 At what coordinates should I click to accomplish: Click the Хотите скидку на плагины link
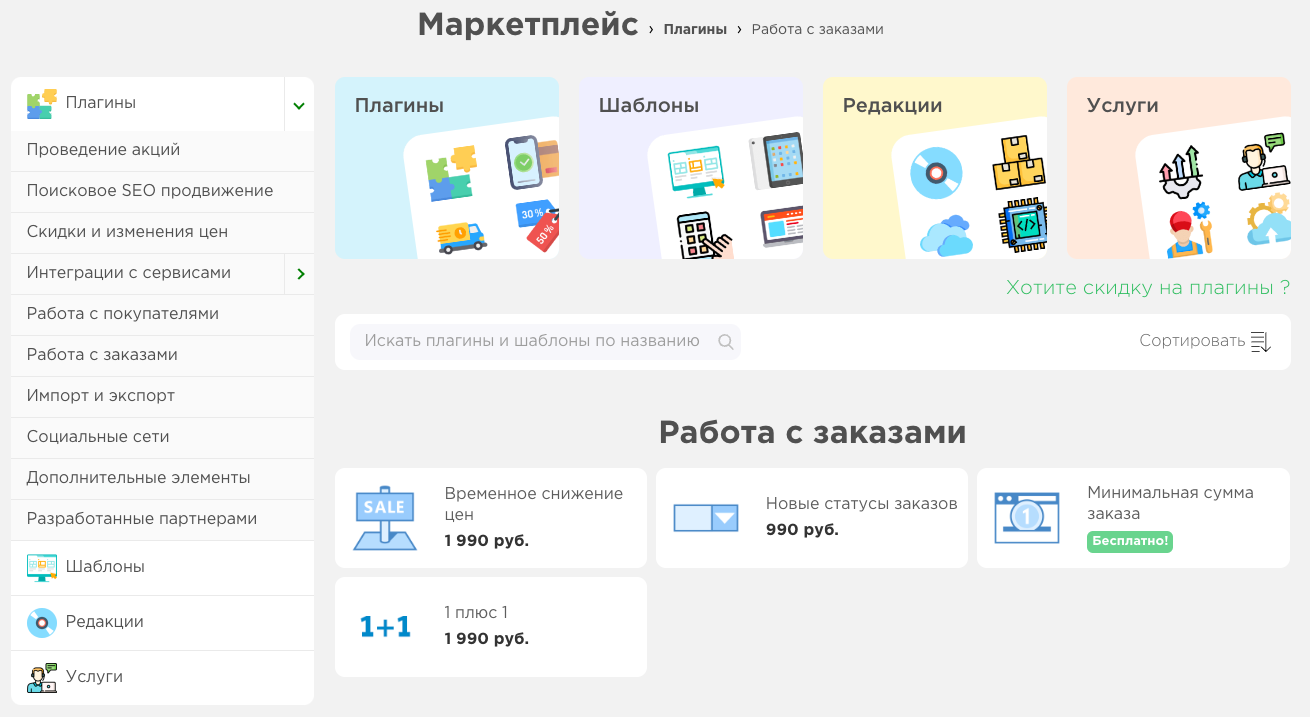coord(1147,288)
